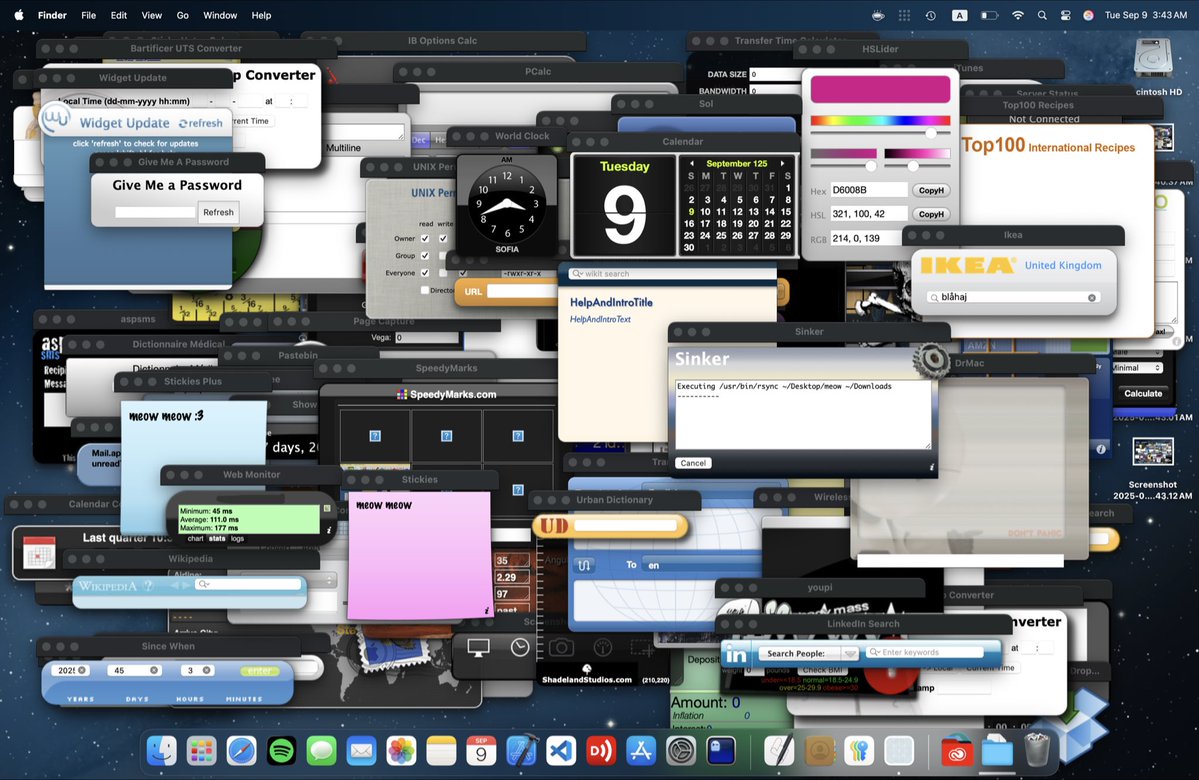Screen dimensions: 1199x780
Task: Click the timer clock icon in the Screenshot widget toolbar
Action: pos(520,648)
